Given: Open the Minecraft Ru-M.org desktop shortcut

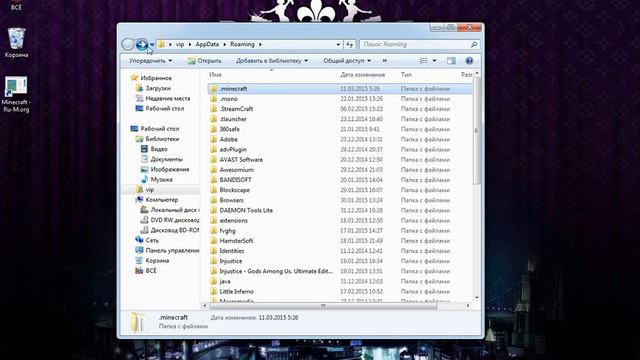Looking at the screenshot, I should (16, 94).
